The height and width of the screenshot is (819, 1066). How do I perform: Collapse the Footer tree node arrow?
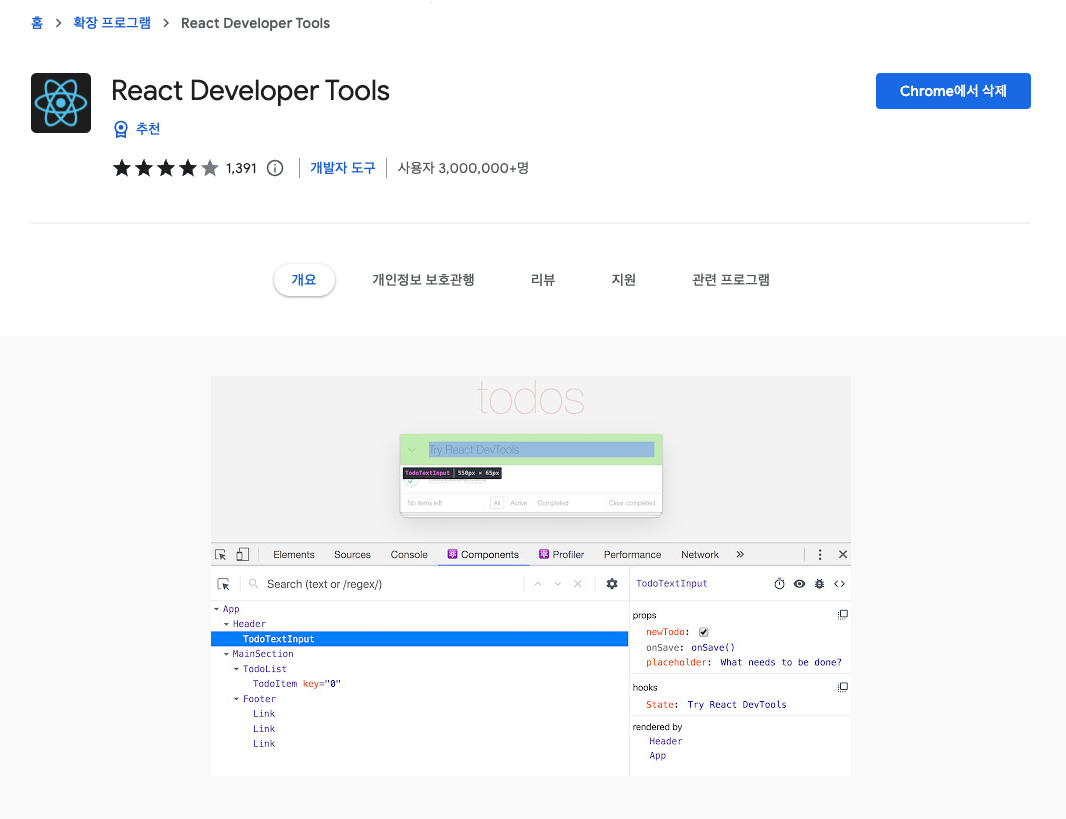[x=237, y=699]
